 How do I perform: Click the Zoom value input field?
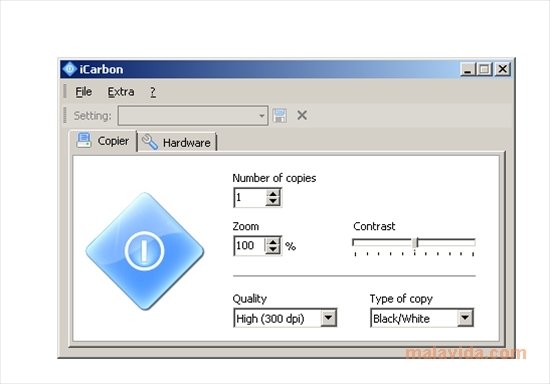250,245
